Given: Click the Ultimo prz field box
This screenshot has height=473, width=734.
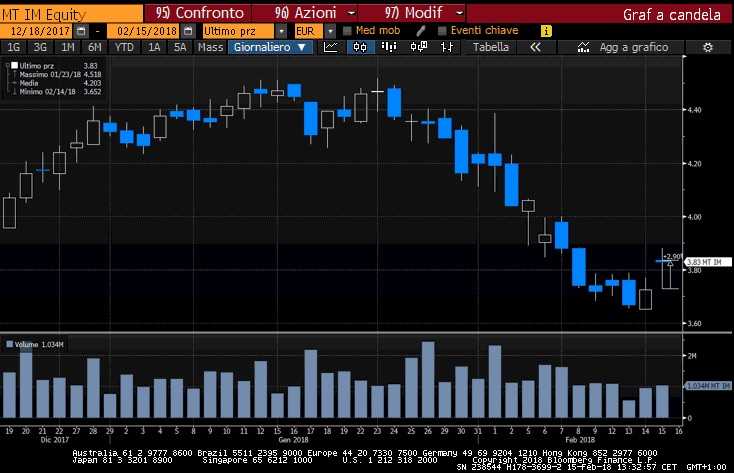Looking at the screenshot, I should pos(238,31).
